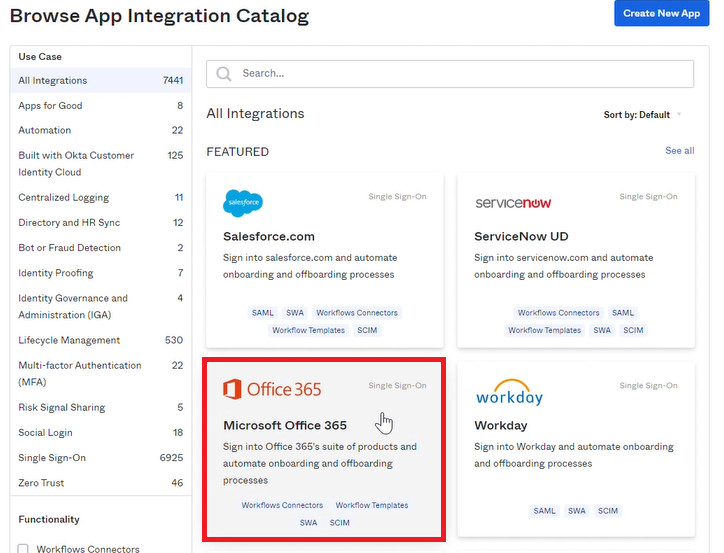The width and height of the screenshot is (724, 553).
Task: Click the 6925 count next to Single Sign-On
Action: tap(171, 457)
